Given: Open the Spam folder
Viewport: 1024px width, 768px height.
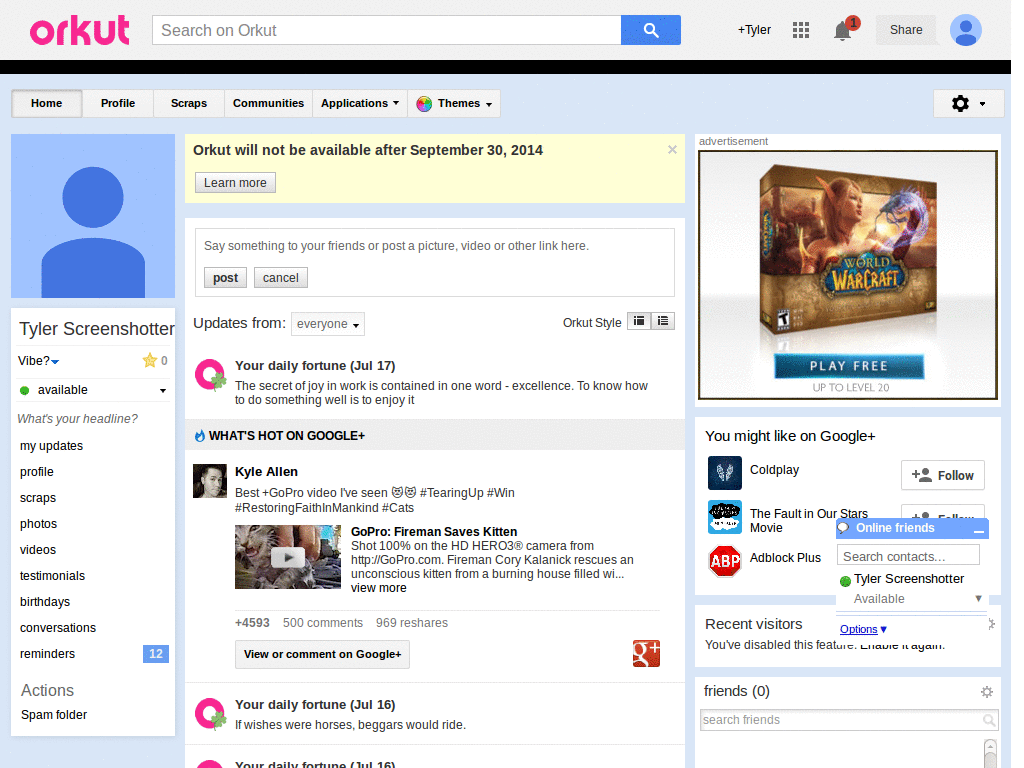Looking at the screenshot, I should 54,714.
